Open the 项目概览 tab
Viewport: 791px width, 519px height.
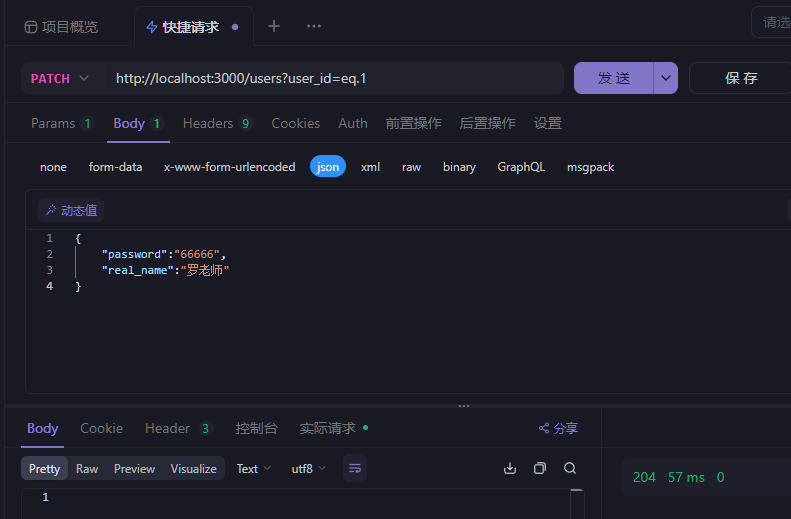[61, 27]
